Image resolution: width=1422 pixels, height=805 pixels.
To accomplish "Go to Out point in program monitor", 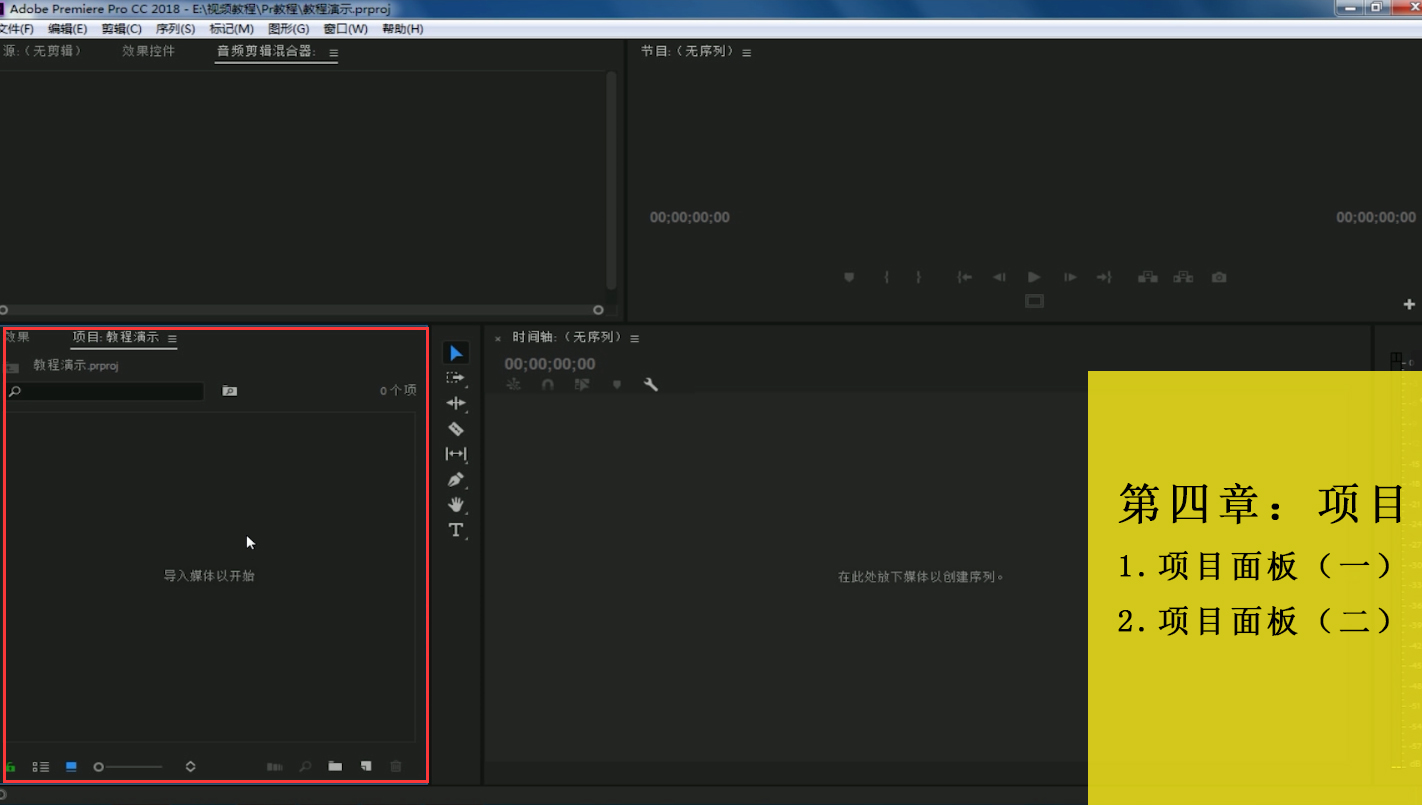I will pyautogui.click(x=1104, y=277).
